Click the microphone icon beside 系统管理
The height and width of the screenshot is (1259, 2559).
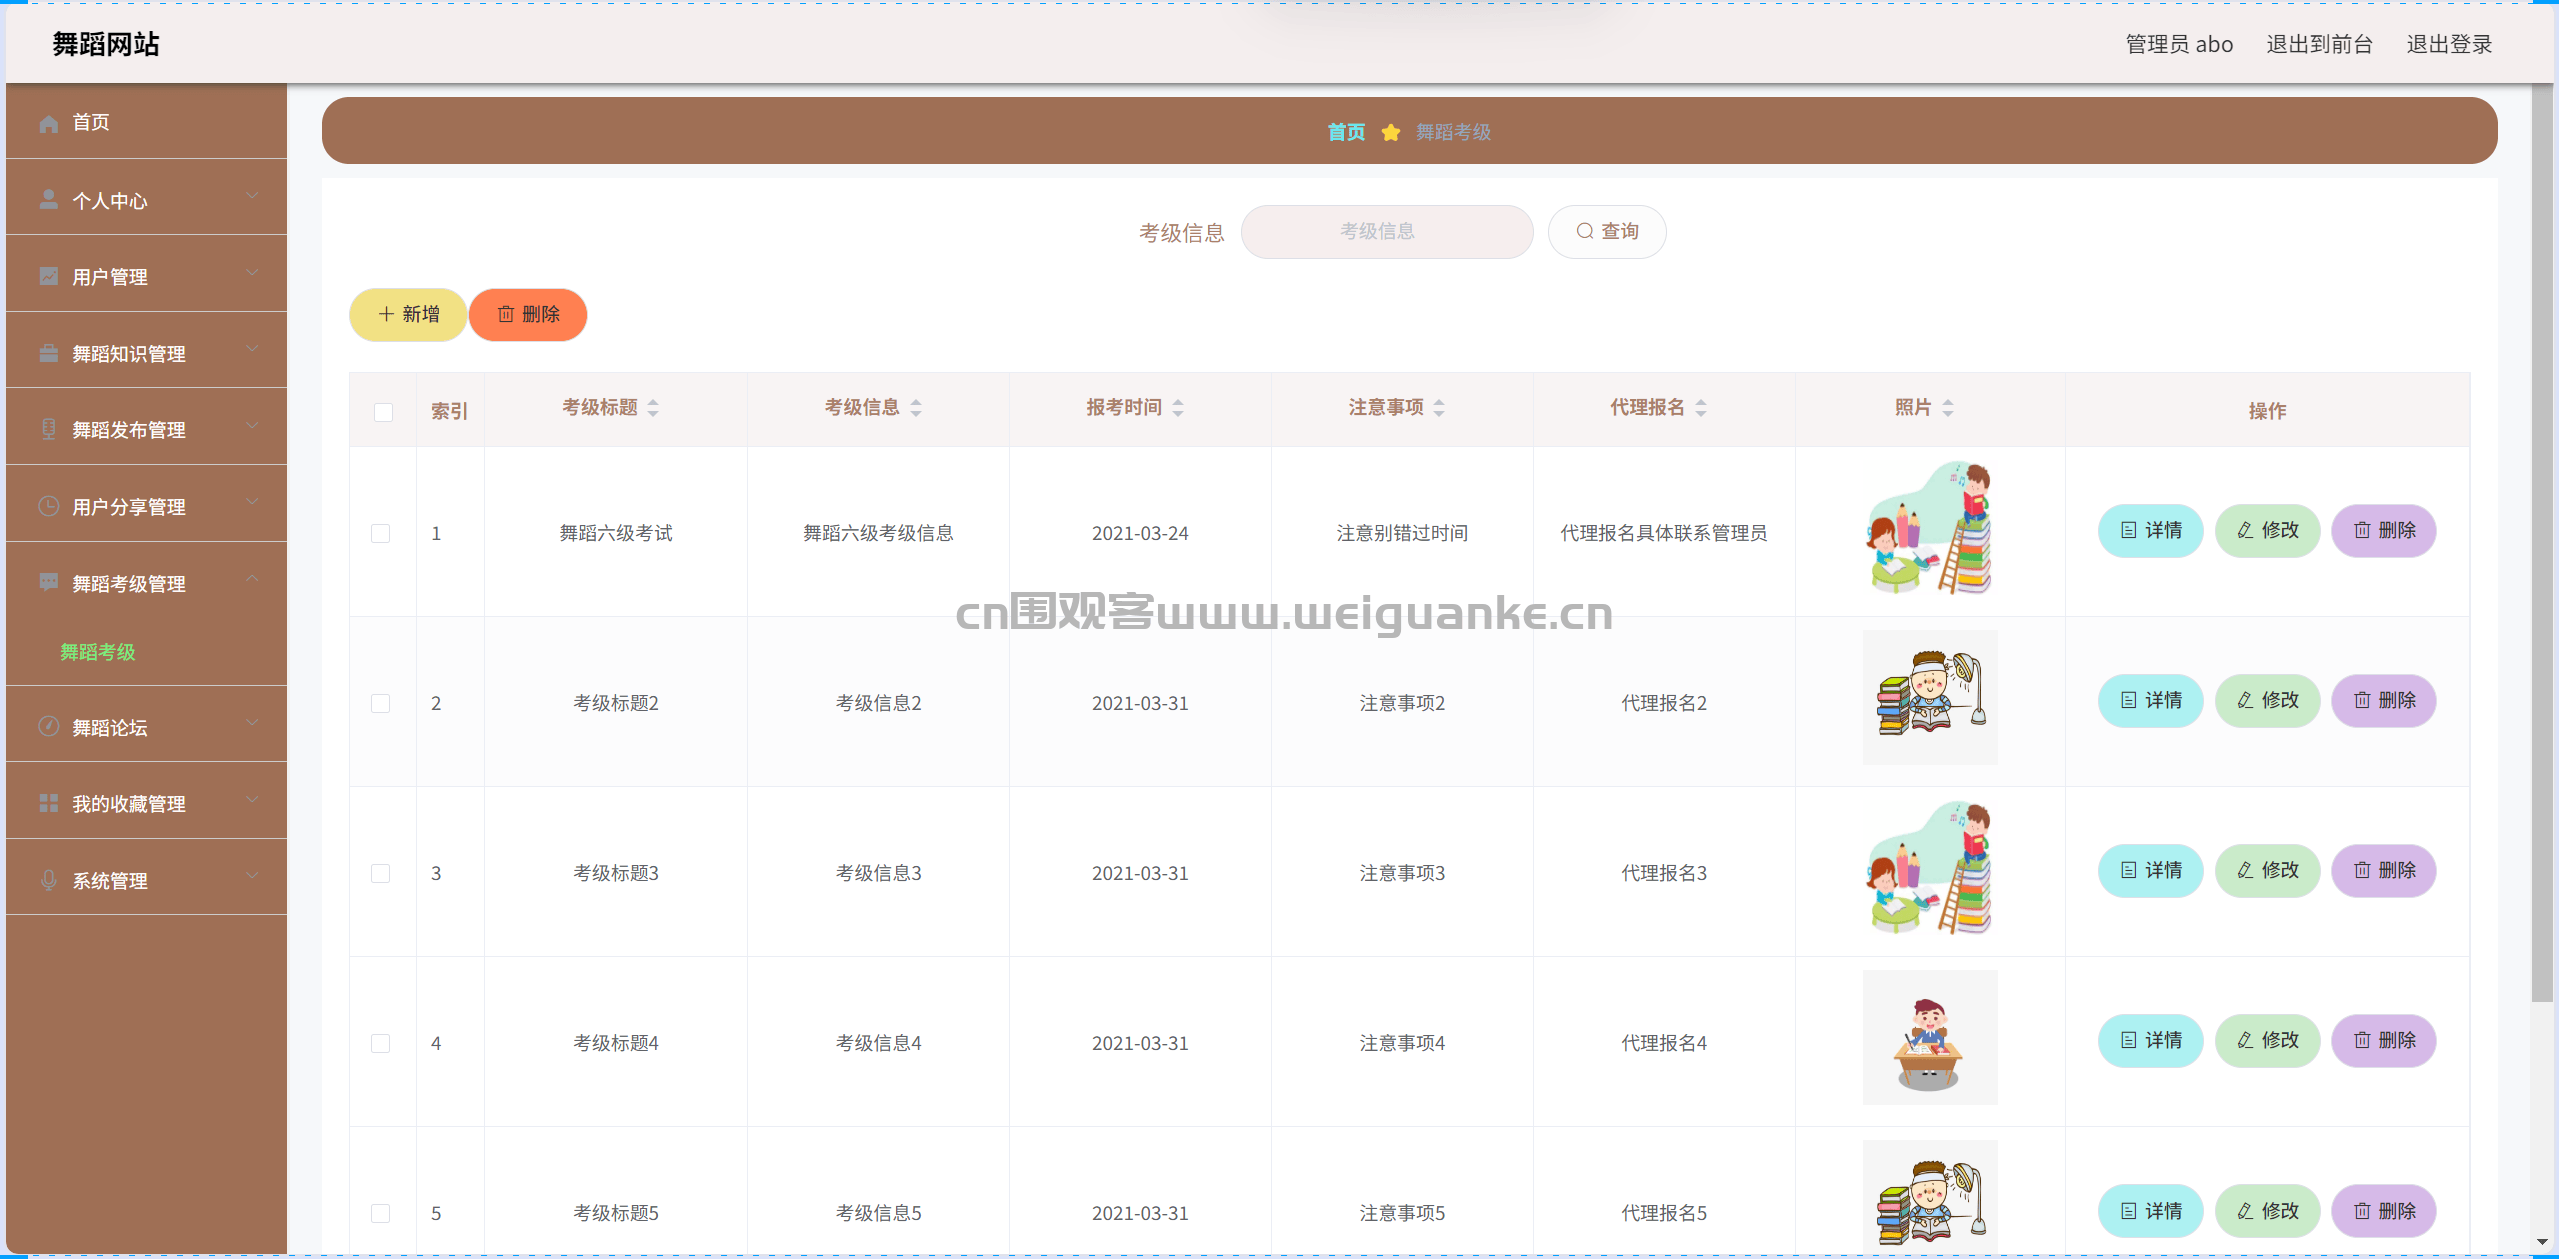pyautogui.click(x=48, y=880)
